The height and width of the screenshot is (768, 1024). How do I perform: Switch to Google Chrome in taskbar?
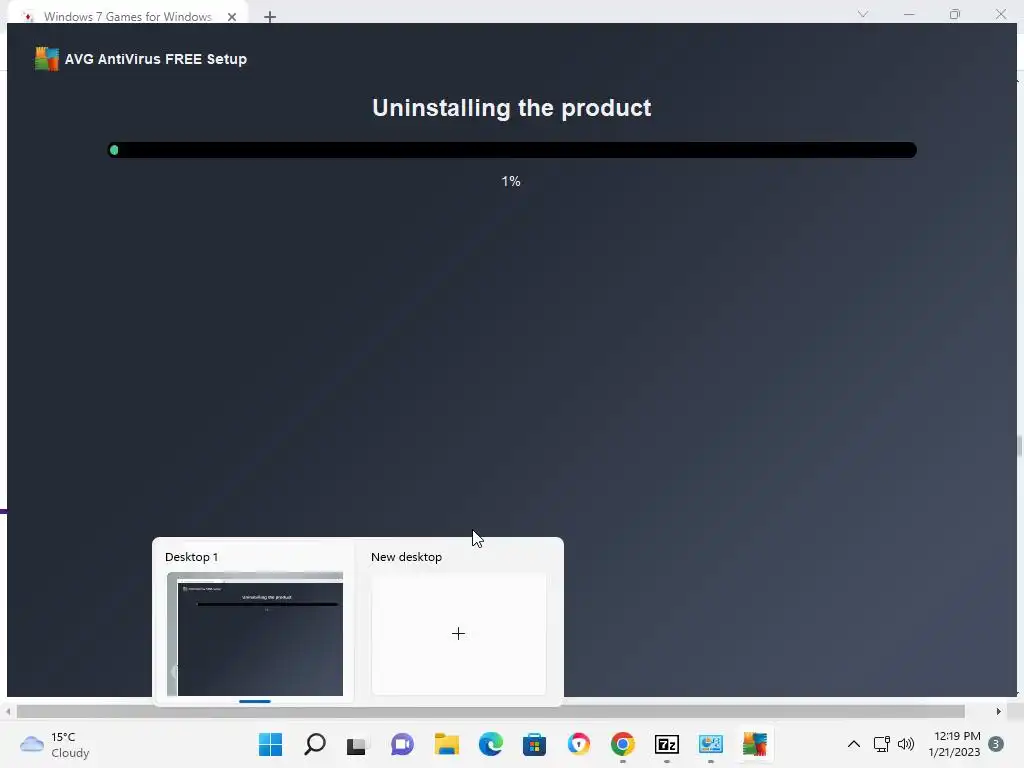pos(622,744)
